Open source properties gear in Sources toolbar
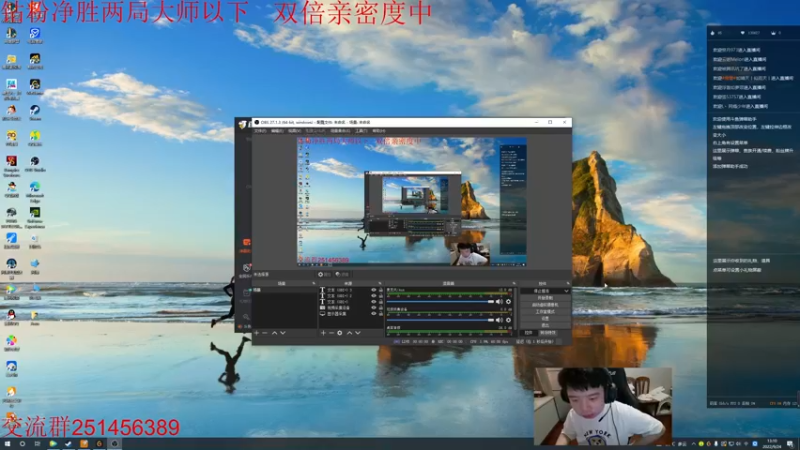Viewport: 800px width, 450px height. pos(340,333)
